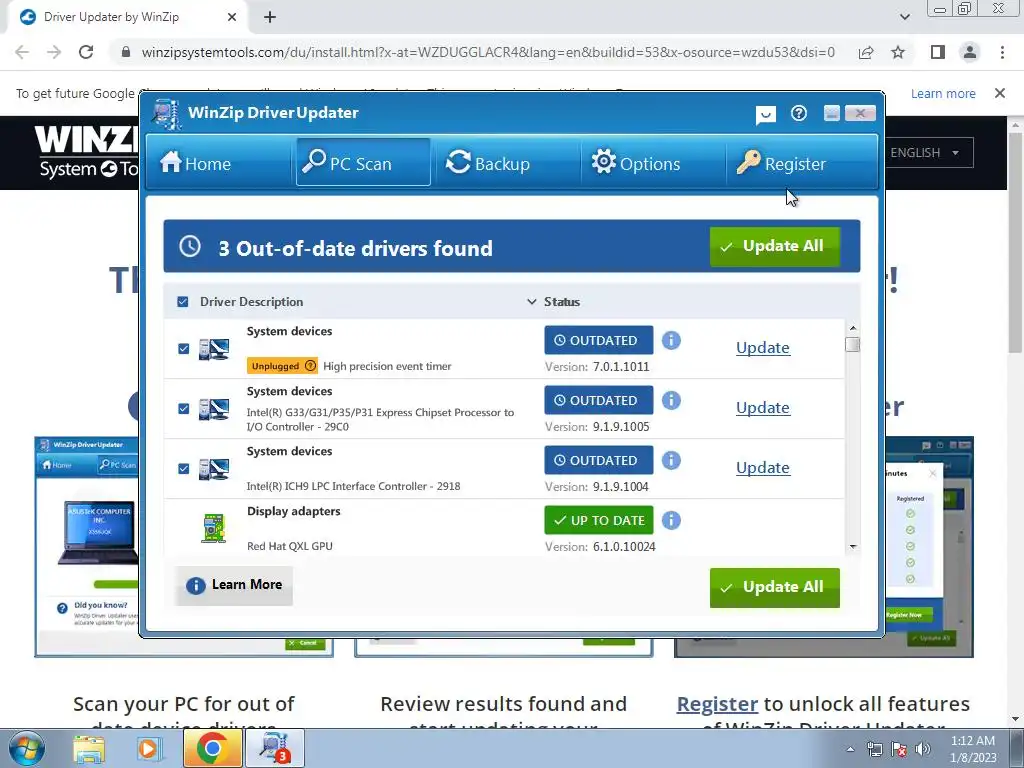Open media player from taskbar
The height and width of the screenshot is (768, 1024).
coord(148,749)
